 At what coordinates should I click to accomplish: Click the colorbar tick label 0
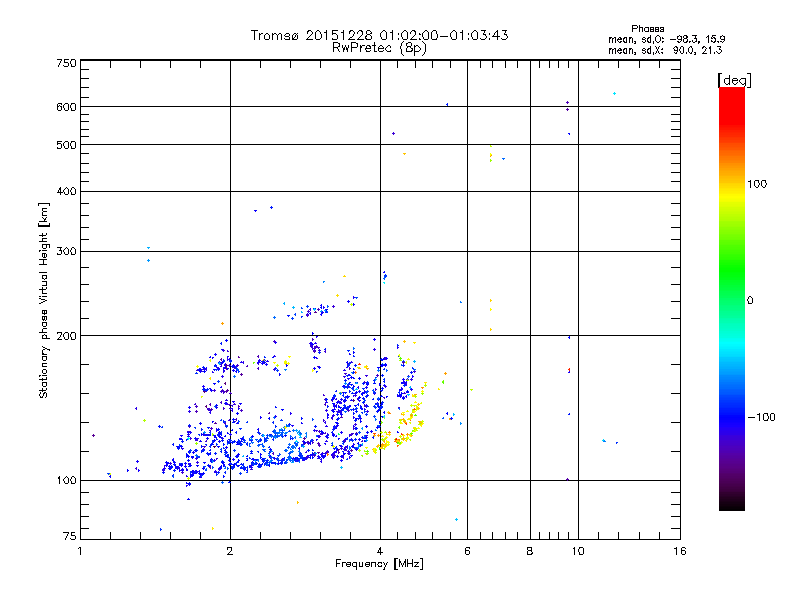coord(750,301)
